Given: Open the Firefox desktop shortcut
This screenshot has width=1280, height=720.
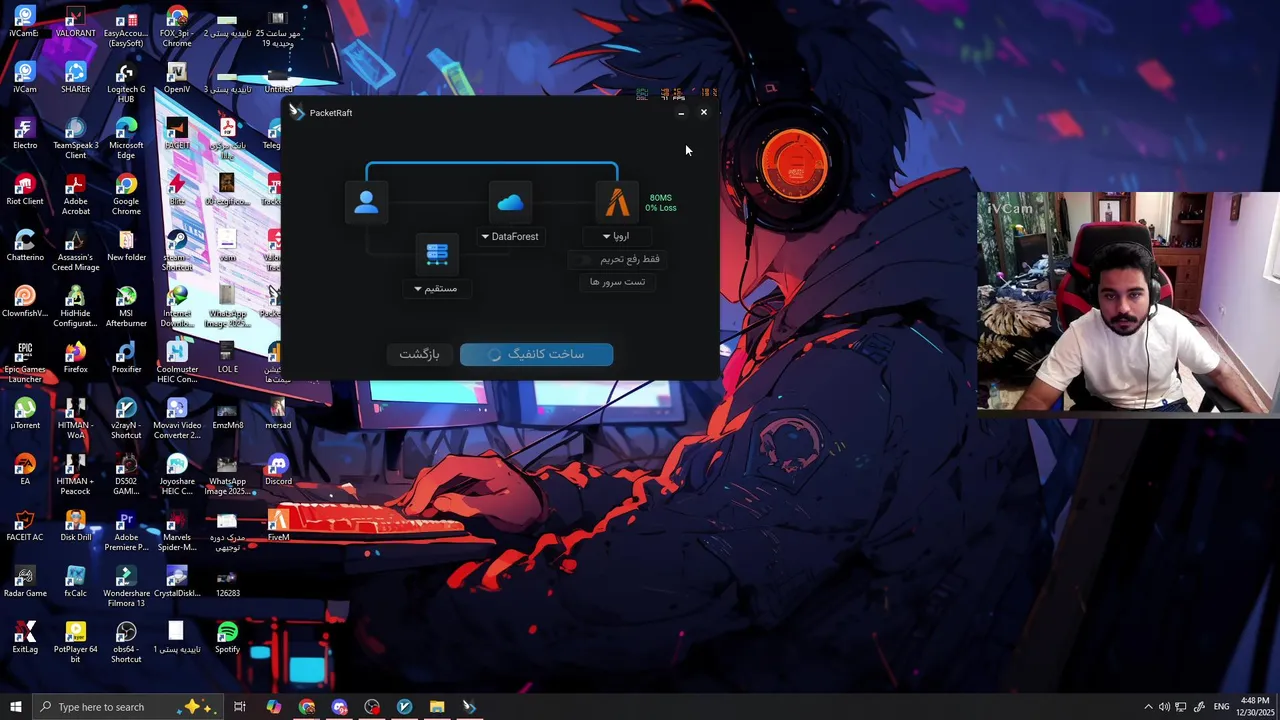Looking at the screenshot, I should (75, 359).
